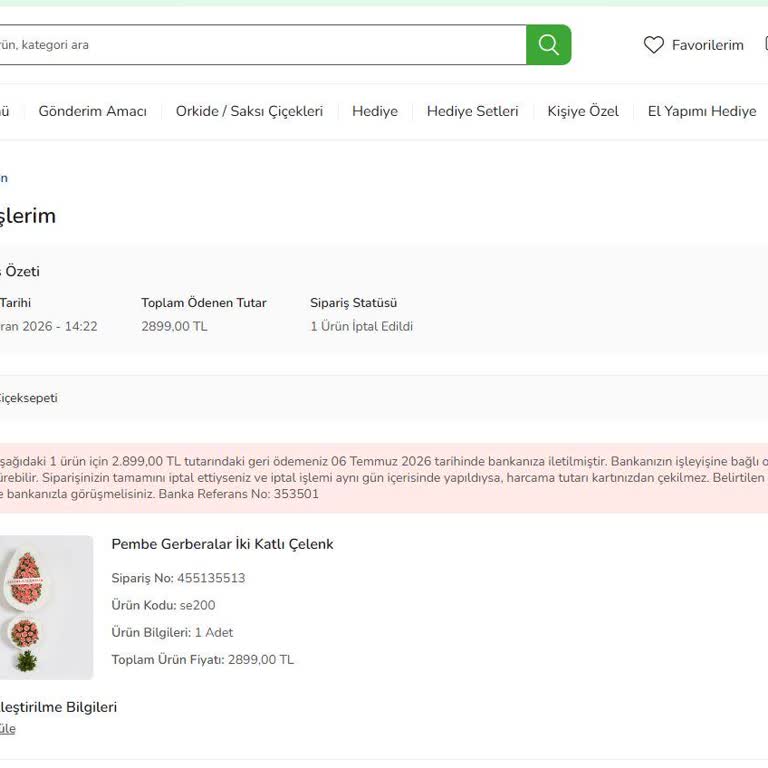
Task: Select the Ürün Bilgileri: 1 Adet text
Action: [x=172, y=632]
